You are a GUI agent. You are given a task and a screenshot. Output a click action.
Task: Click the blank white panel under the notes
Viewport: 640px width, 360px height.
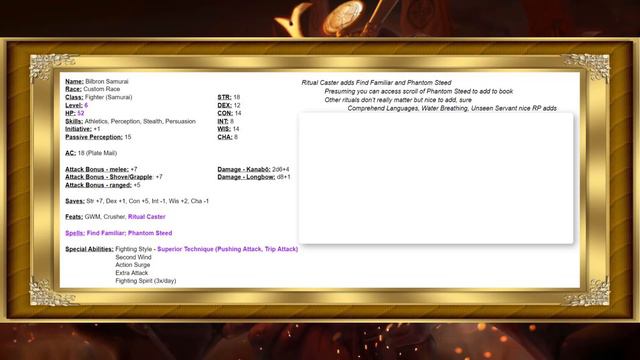[436, 178]
